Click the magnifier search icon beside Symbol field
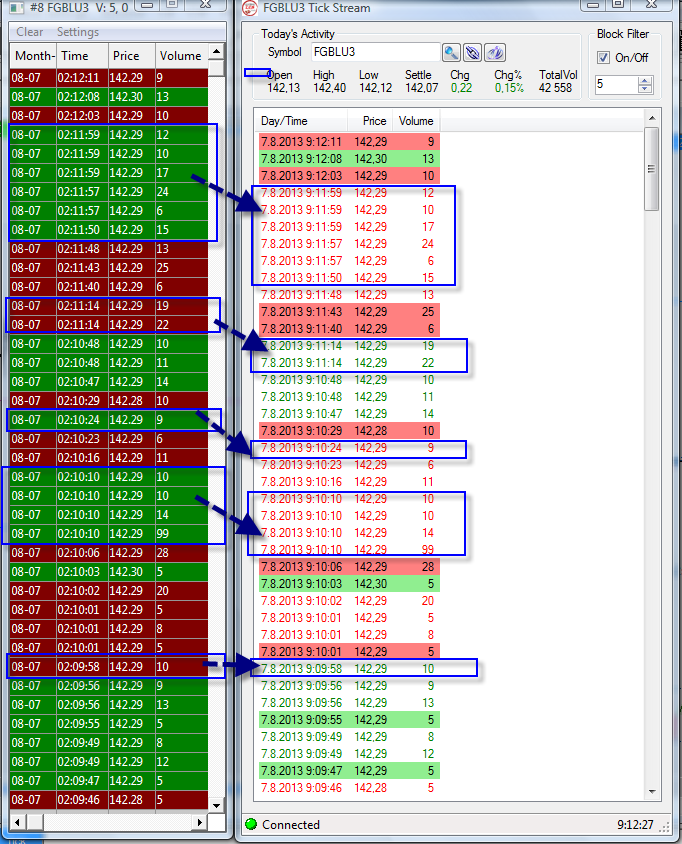This screenshot has width=682, height=844. [x=451, y=53]
